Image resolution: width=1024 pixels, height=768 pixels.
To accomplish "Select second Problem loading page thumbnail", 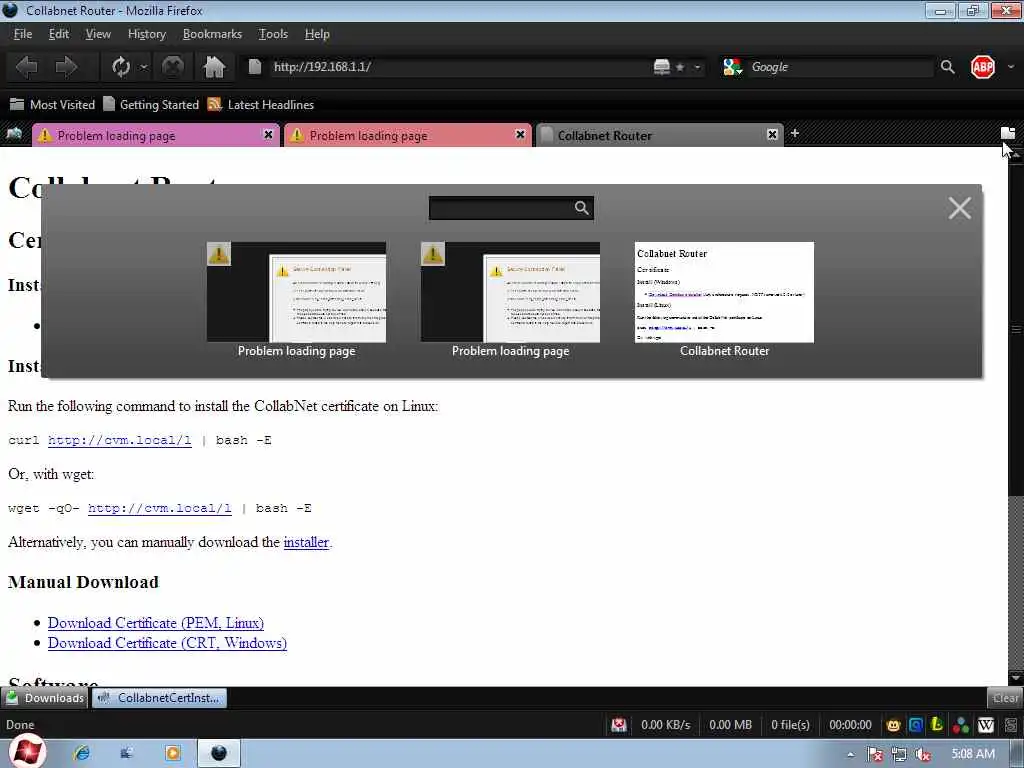I will click(511, 292).
